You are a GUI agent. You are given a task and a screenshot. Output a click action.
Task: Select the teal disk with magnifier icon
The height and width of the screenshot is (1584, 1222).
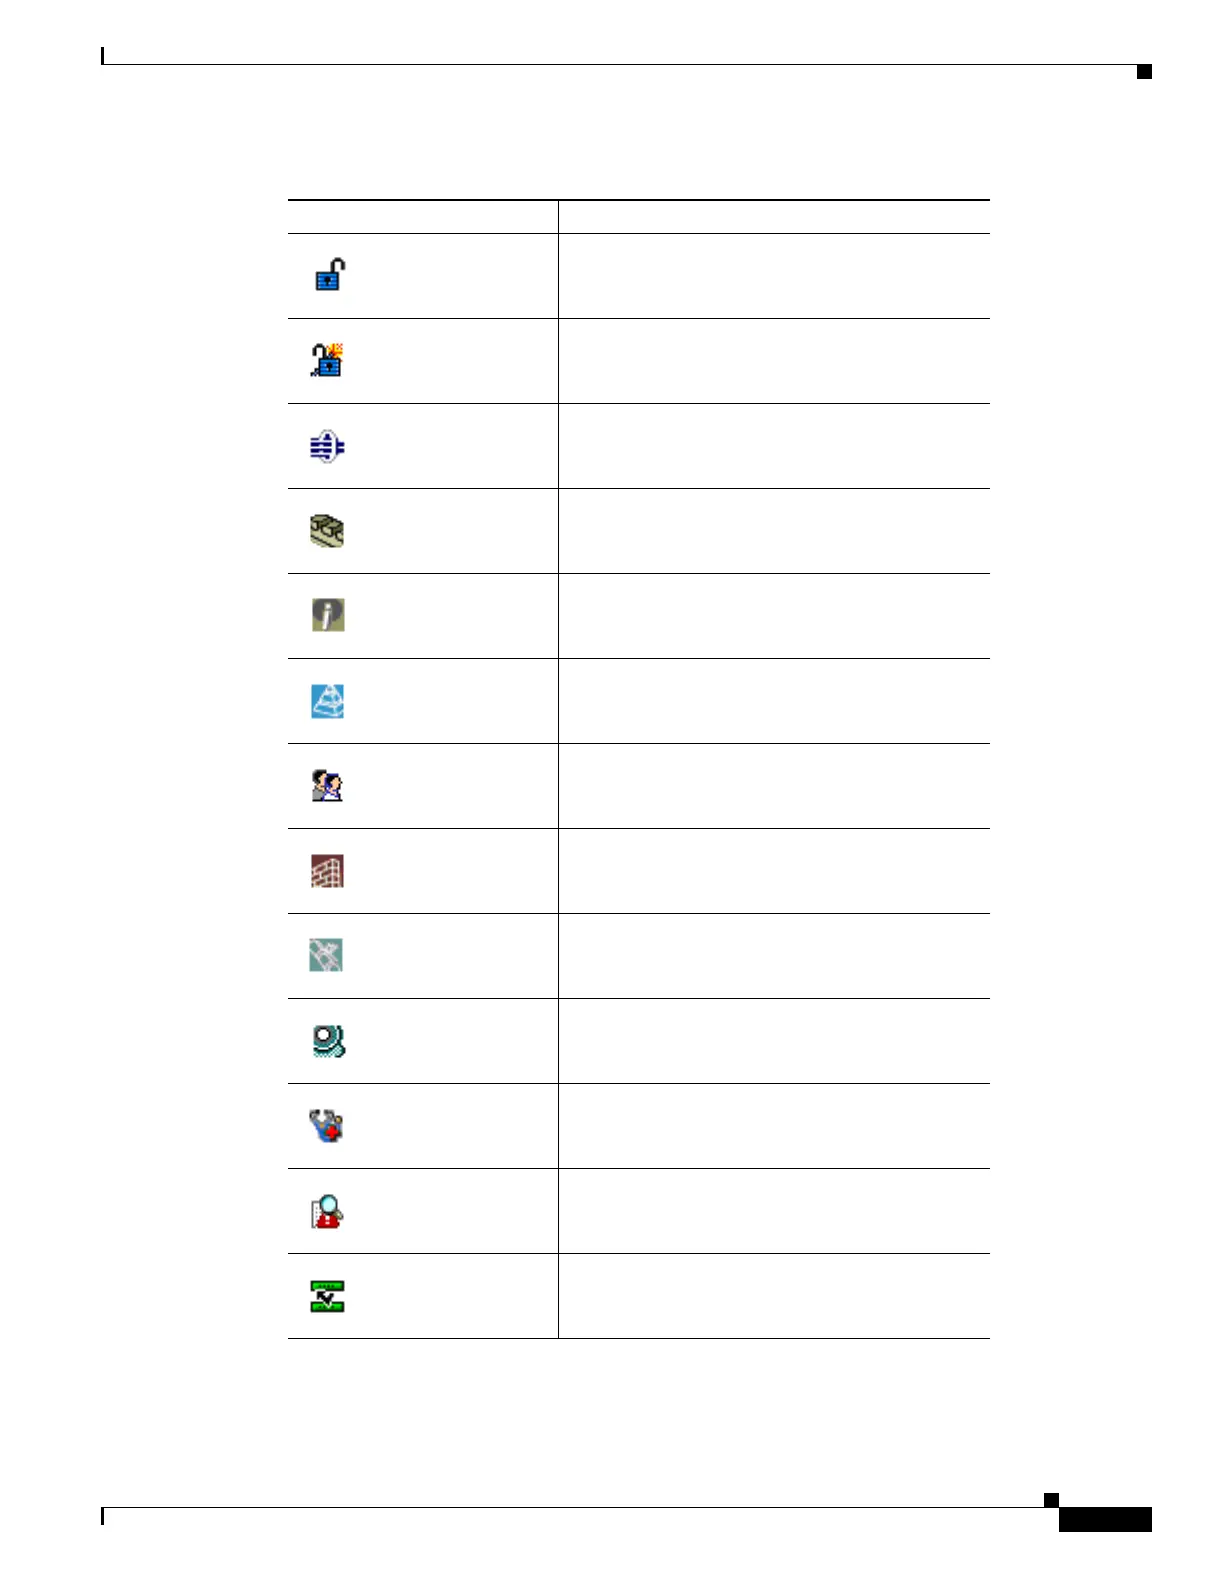tap(328, 1042)
